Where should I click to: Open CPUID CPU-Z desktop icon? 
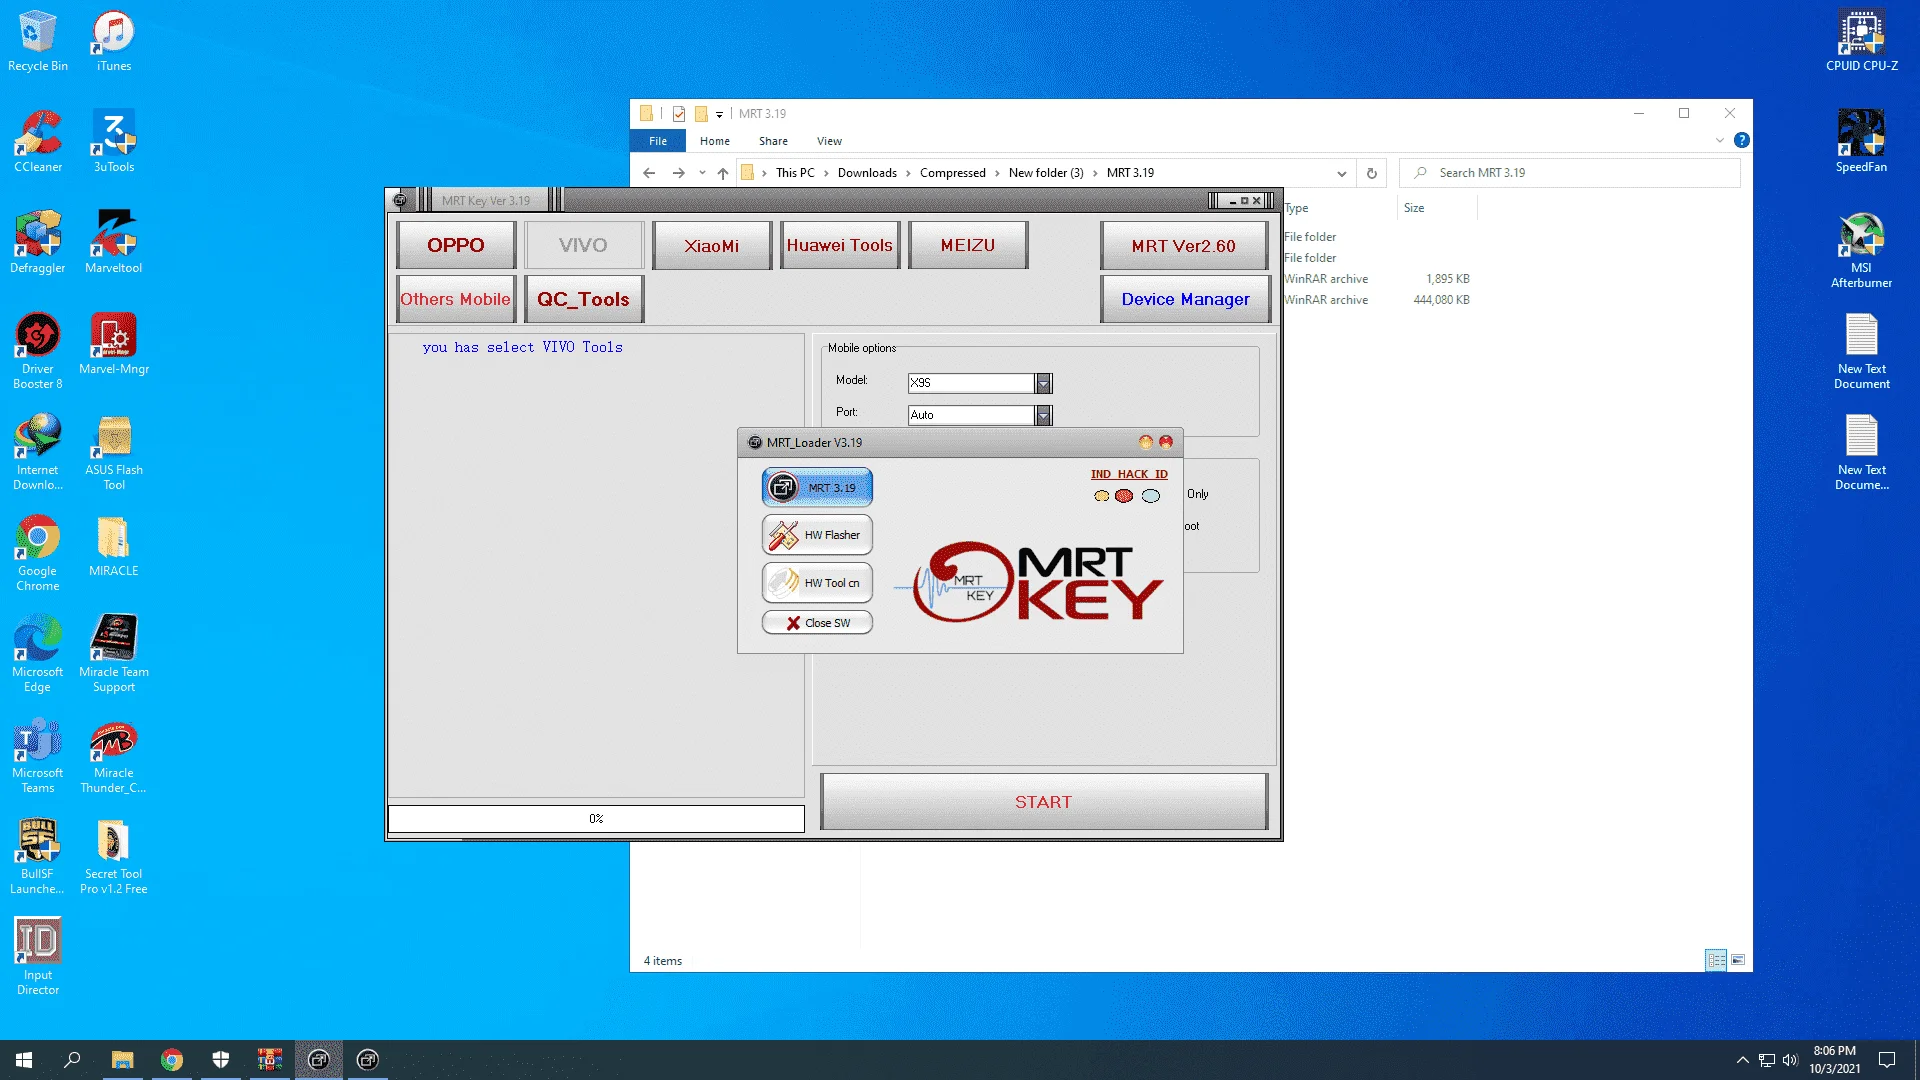coord(1862,41)
